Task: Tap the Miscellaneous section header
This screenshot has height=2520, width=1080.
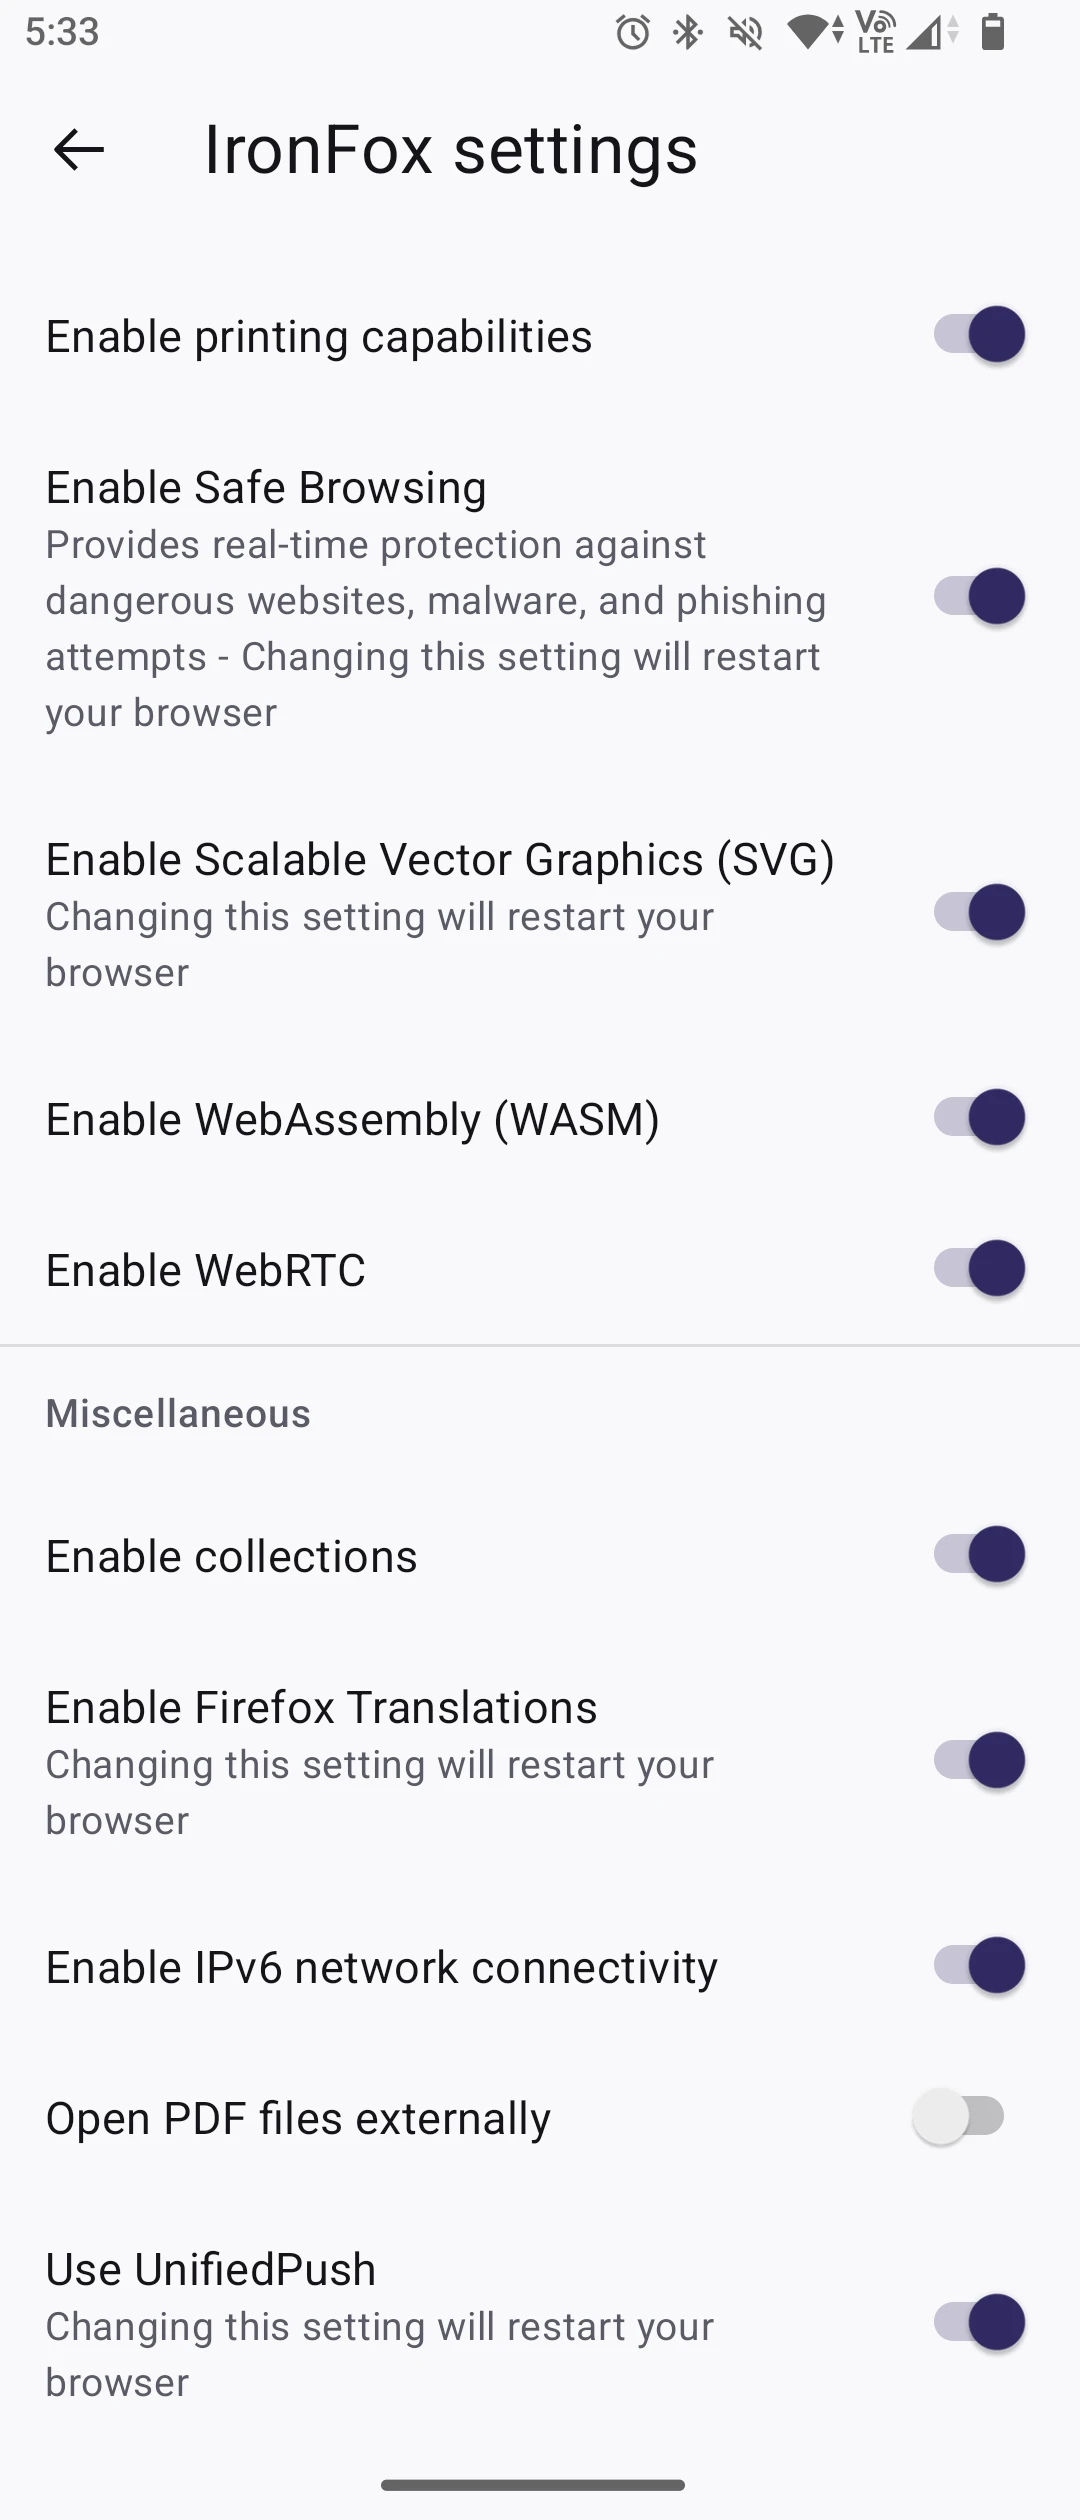Action: 178,1414
